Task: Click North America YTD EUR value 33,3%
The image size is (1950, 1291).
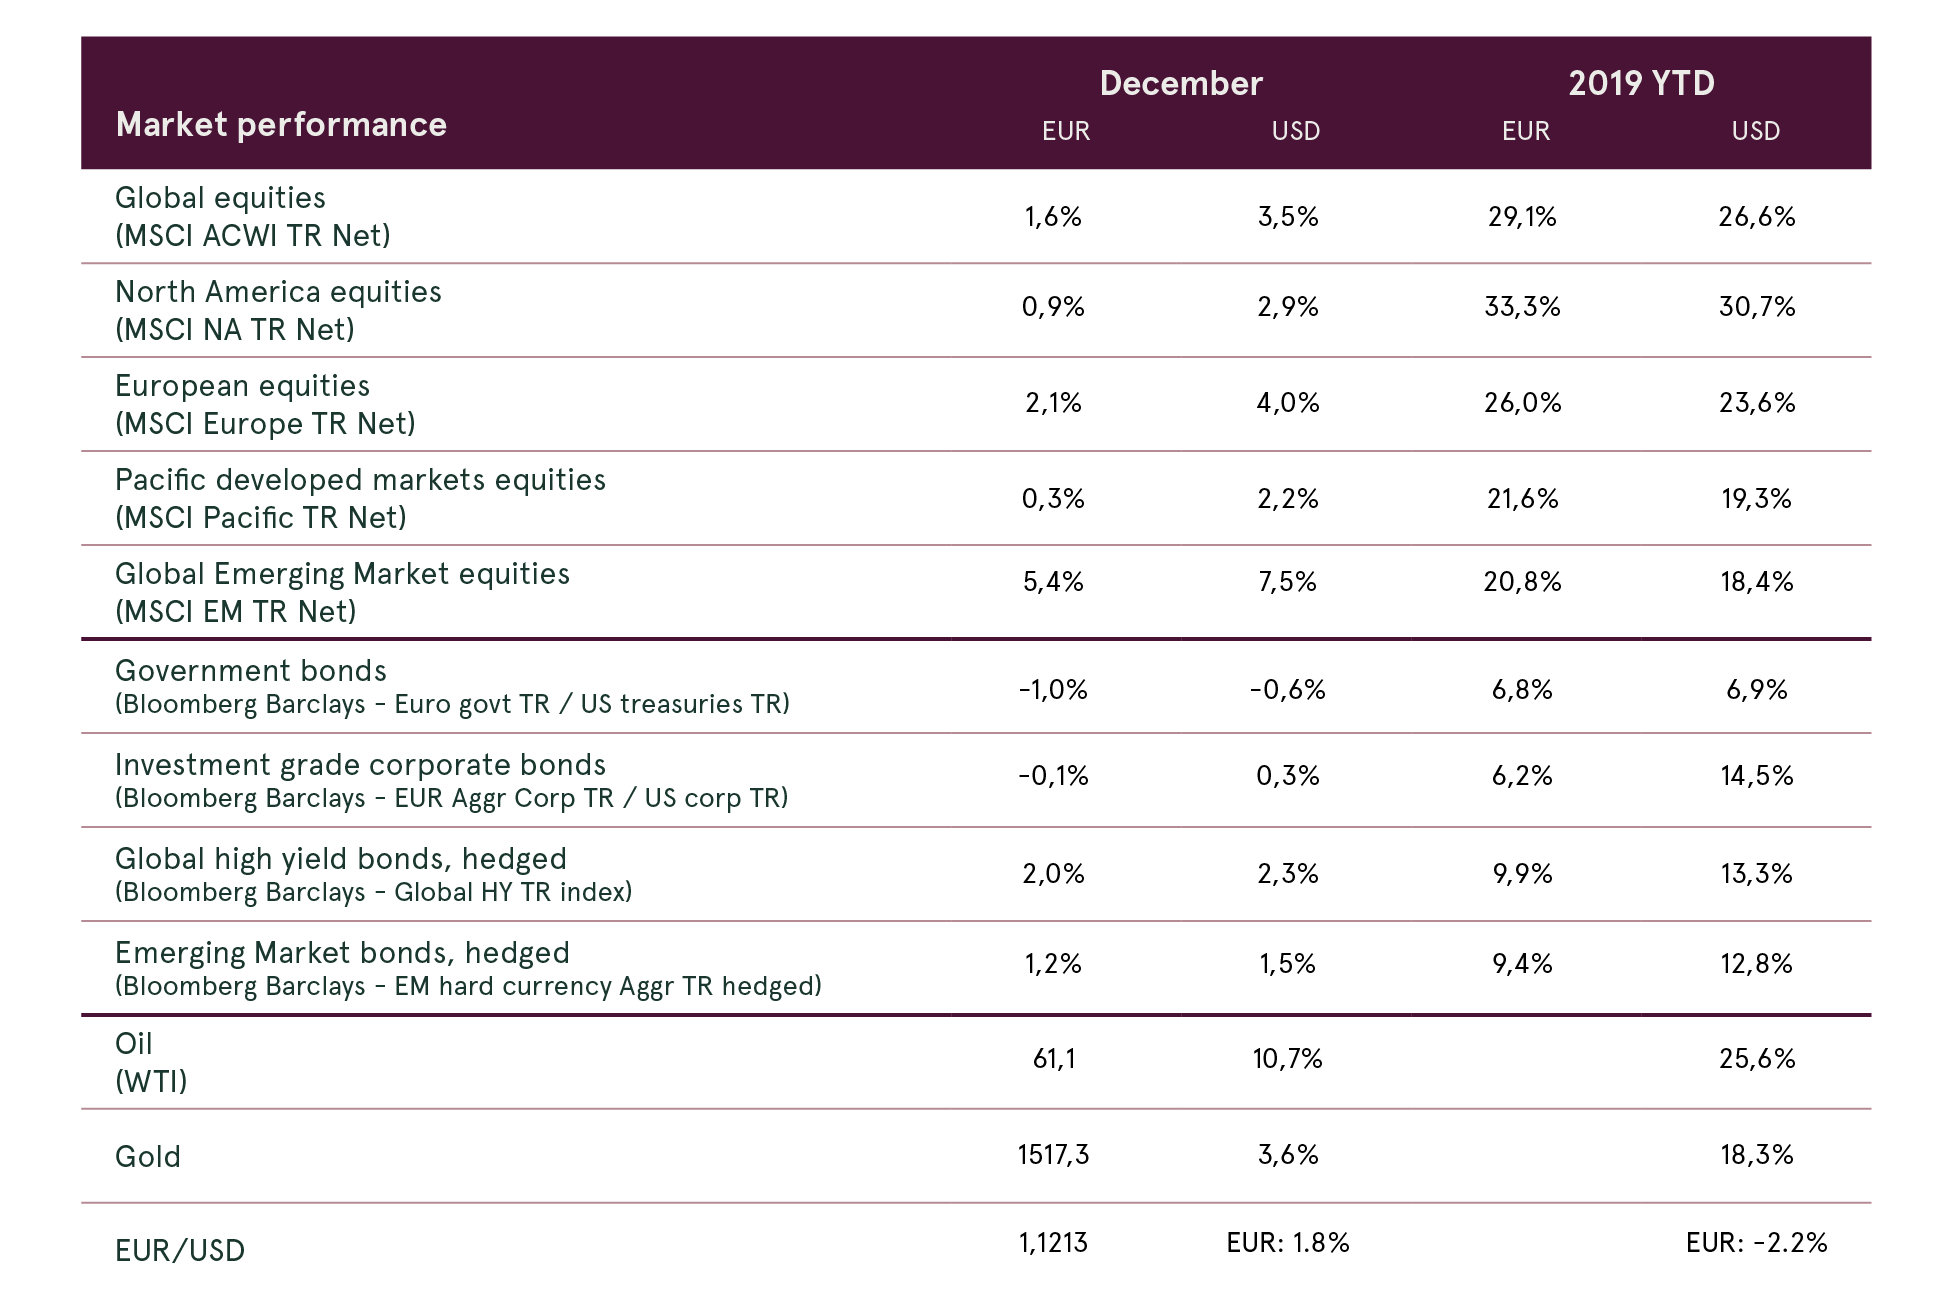Action: (1522, 307)
